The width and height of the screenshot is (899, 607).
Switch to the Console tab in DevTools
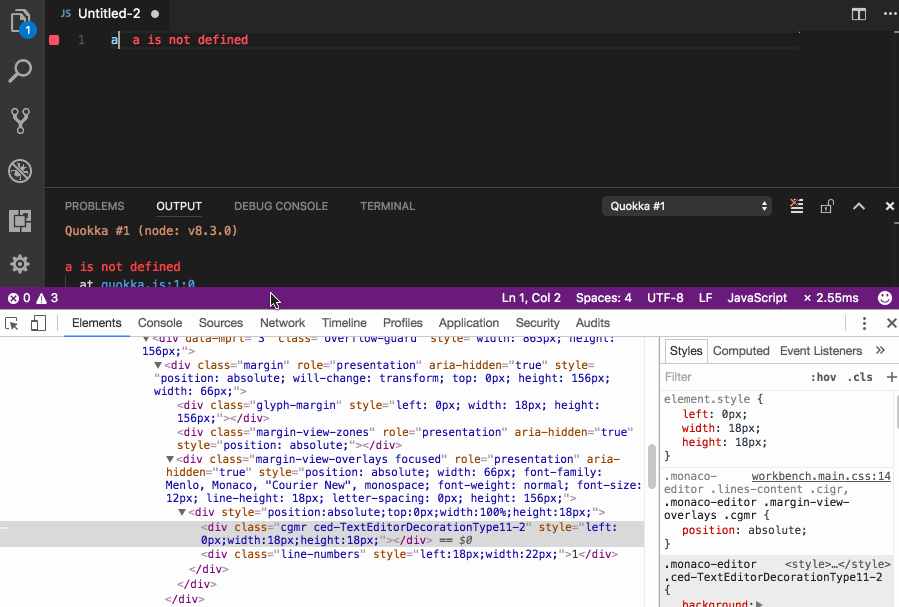pos(160,323)
